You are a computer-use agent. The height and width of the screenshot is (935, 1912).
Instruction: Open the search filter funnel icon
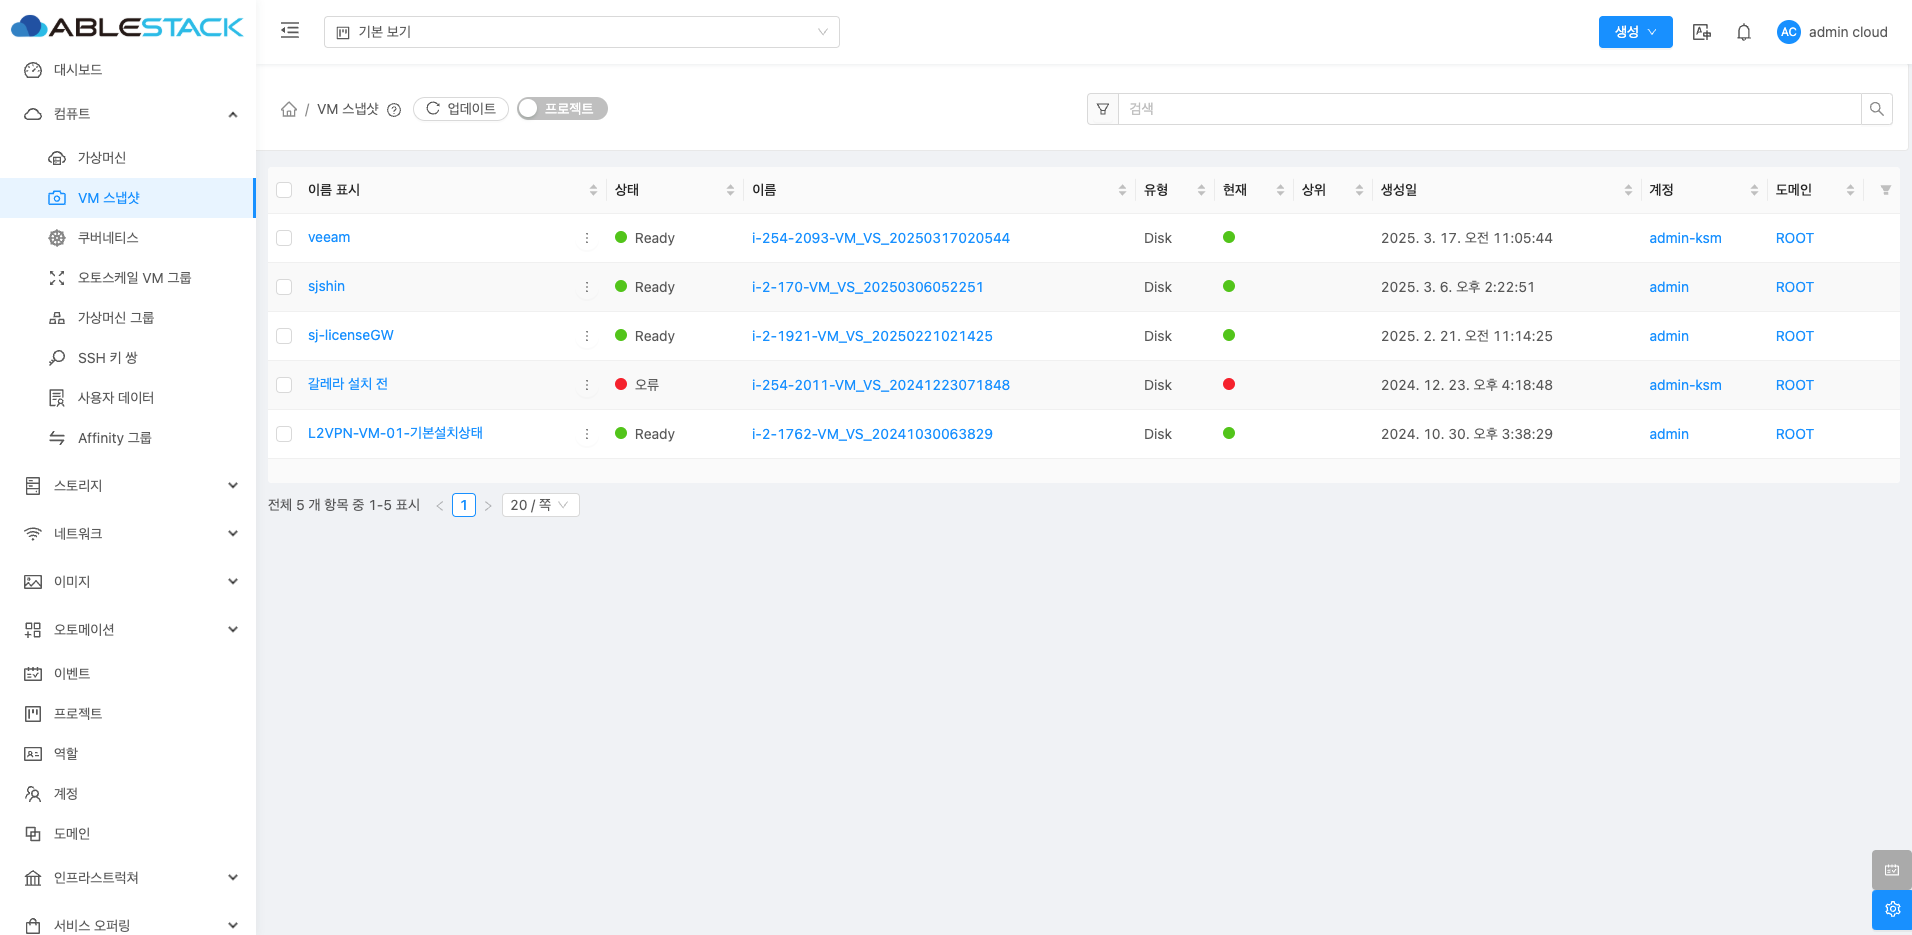point(1103,109)
